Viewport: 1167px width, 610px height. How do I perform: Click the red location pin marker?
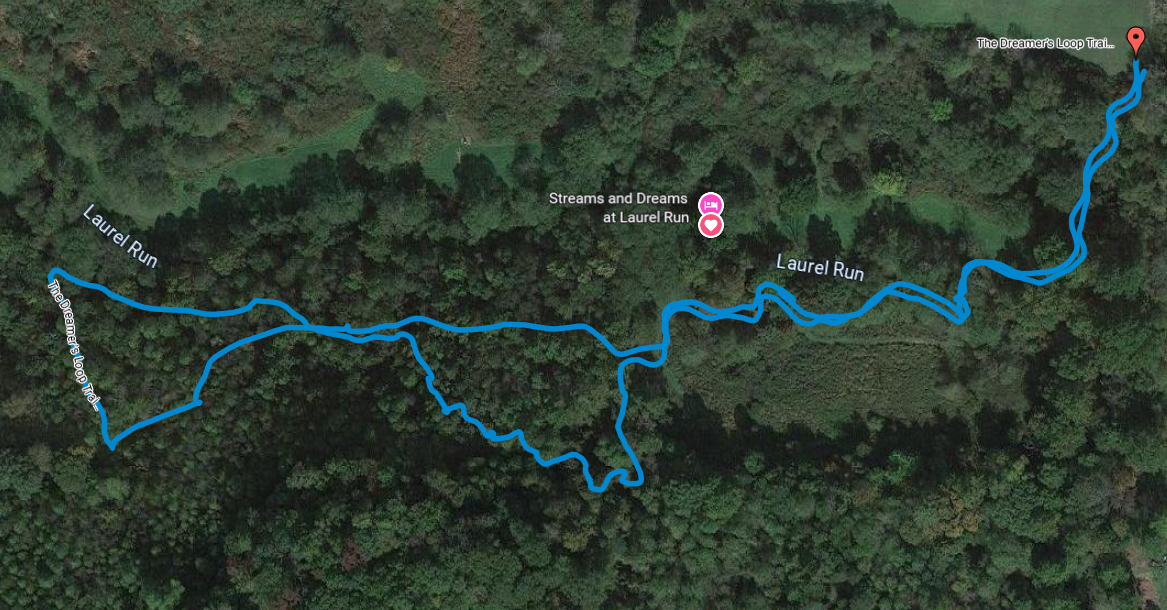(x=1135, y=40)
